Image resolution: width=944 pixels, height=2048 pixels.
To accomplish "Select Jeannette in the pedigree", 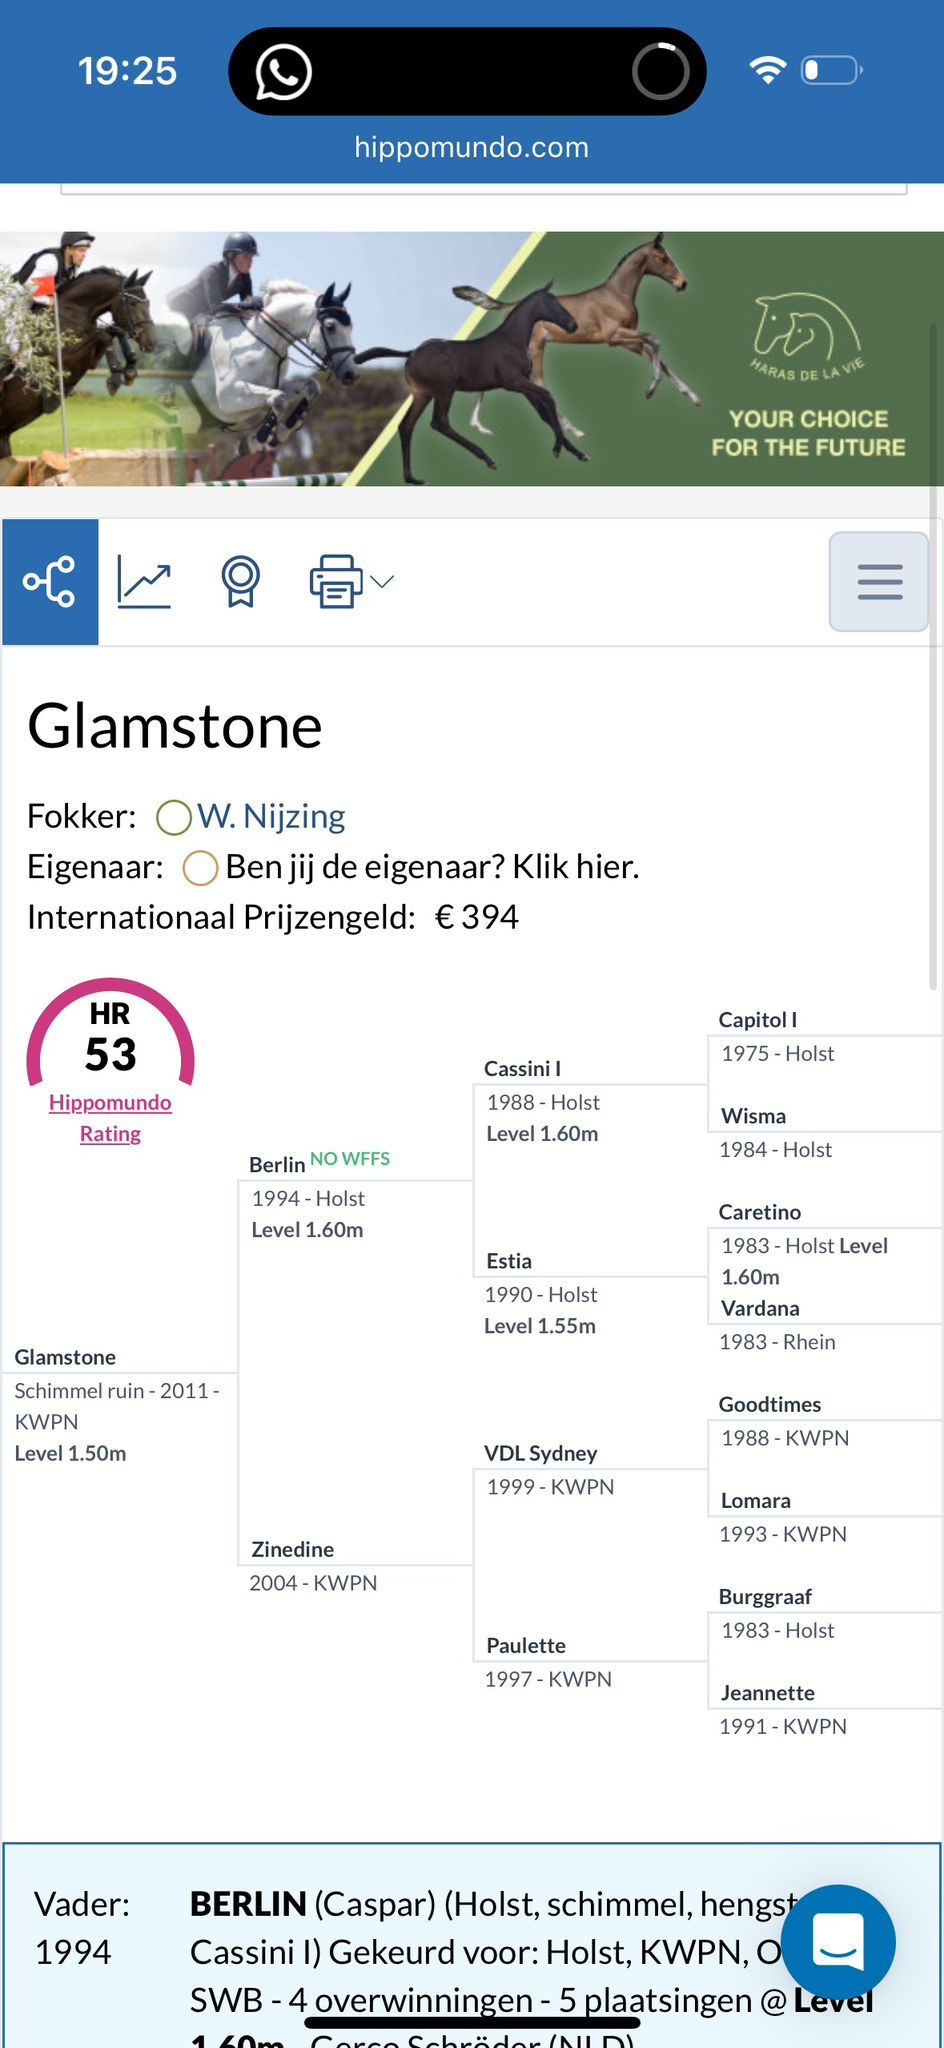I will click(768, 1693).
